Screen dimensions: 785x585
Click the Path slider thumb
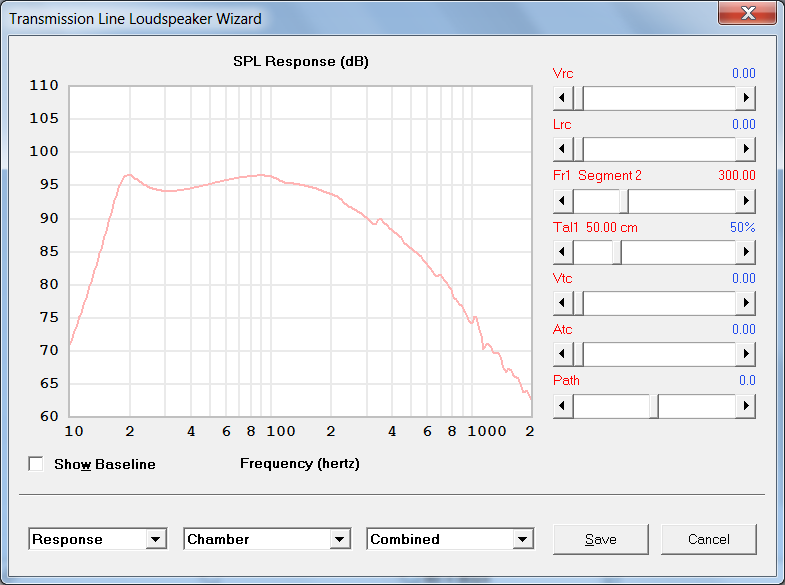[x=654, y=406]
